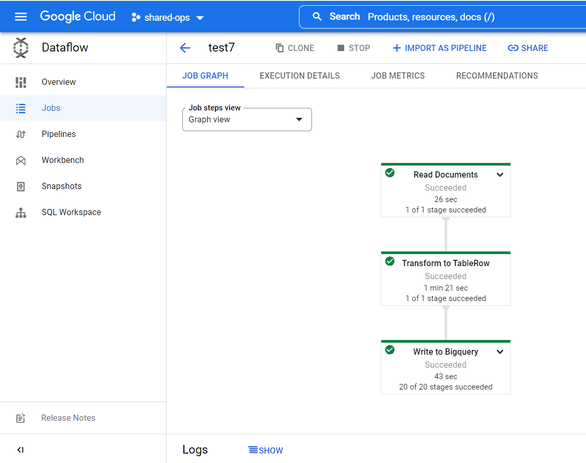Share the job with SHARE button

528,48
